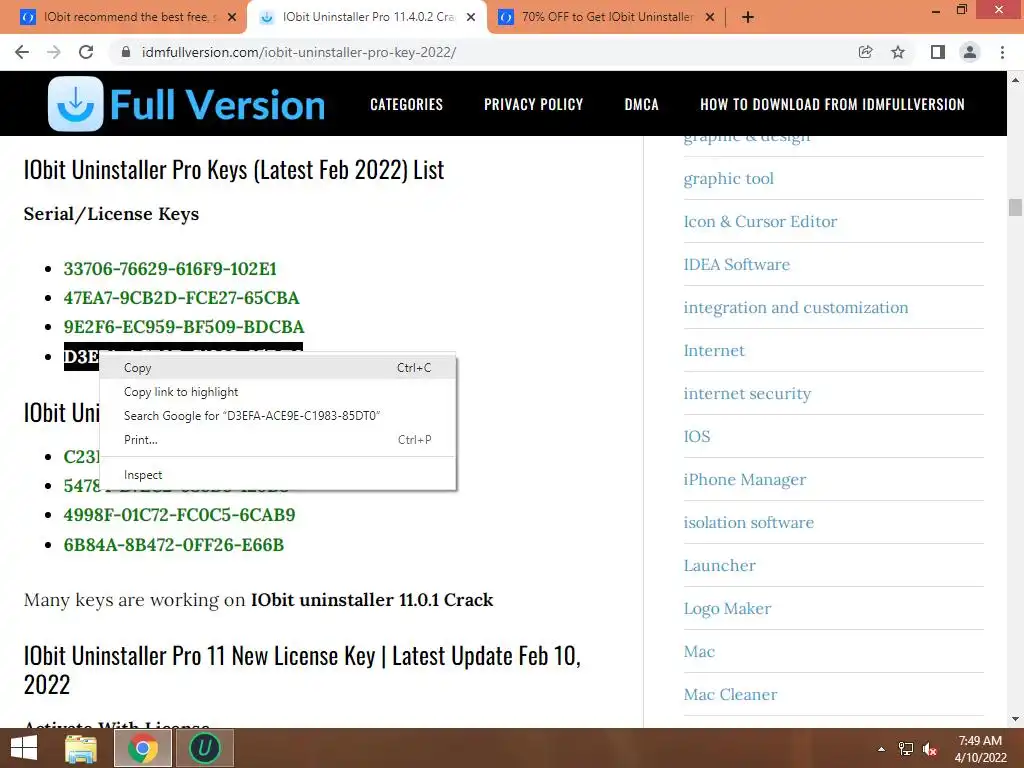Open 'Internet' sidebar category

pos(714,351)
